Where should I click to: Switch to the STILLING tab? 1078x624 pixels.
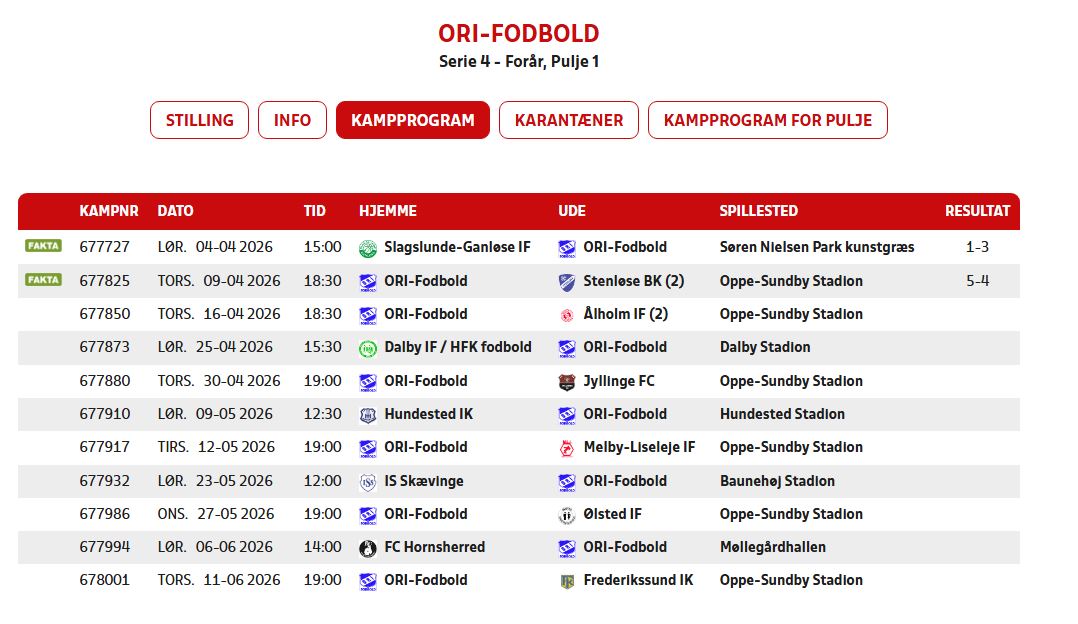pos(199,120)
